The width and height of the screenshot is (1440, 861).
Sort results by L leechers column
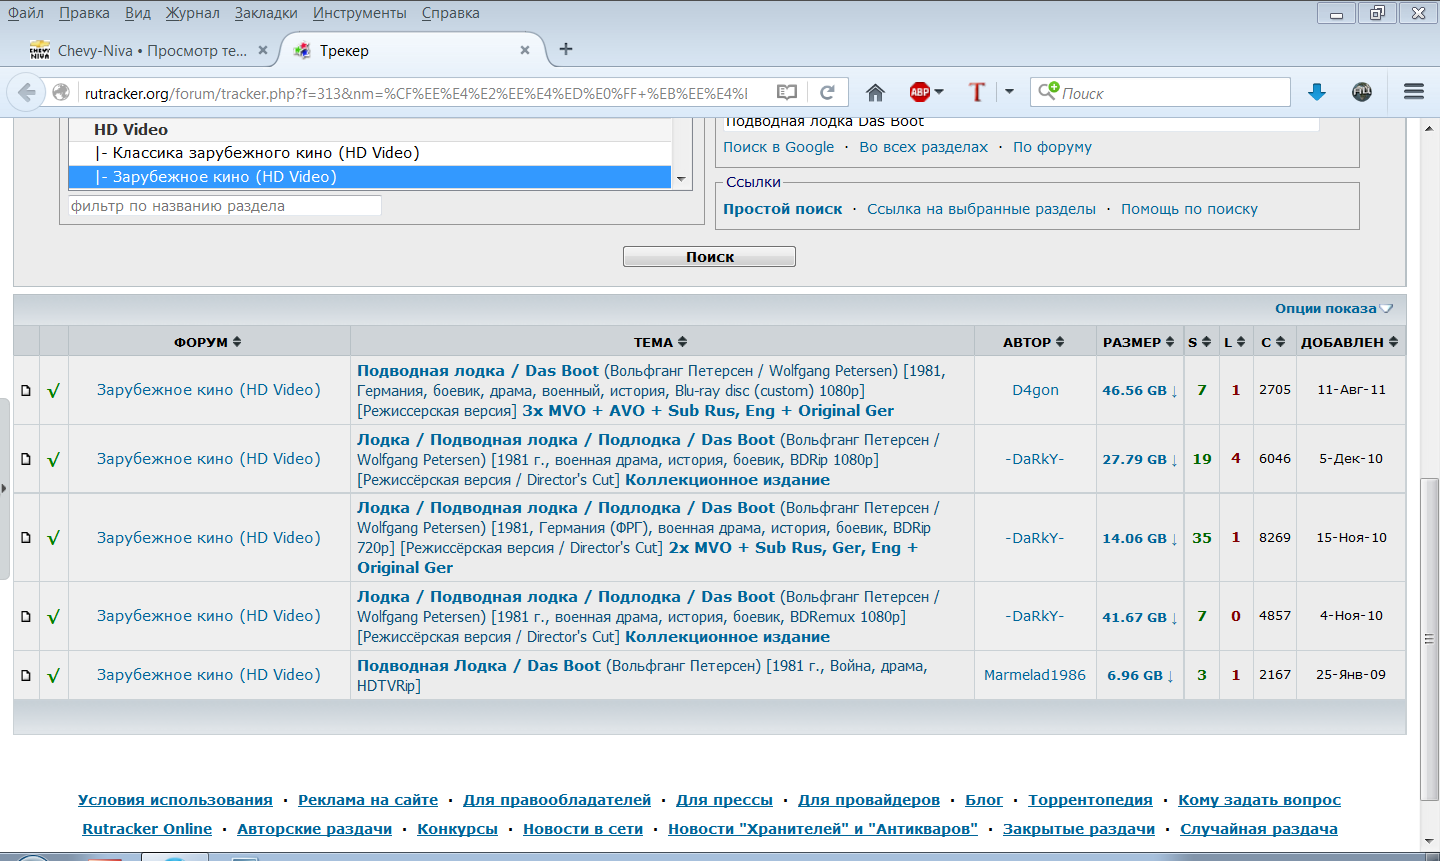click(x=1235, y=342)
